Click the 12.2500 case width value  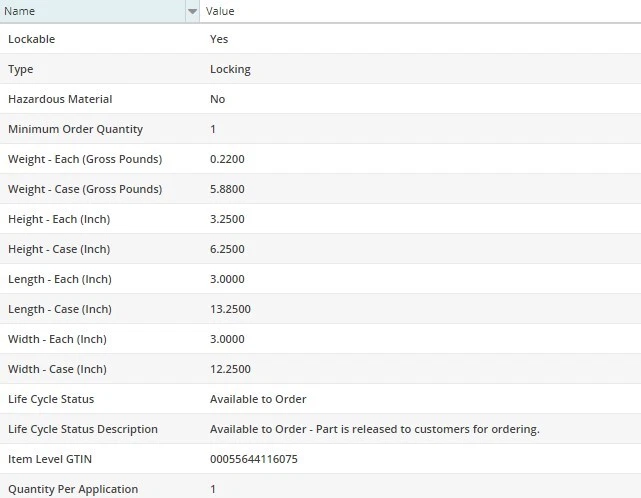pyautogui.click(x=230, y=369)
